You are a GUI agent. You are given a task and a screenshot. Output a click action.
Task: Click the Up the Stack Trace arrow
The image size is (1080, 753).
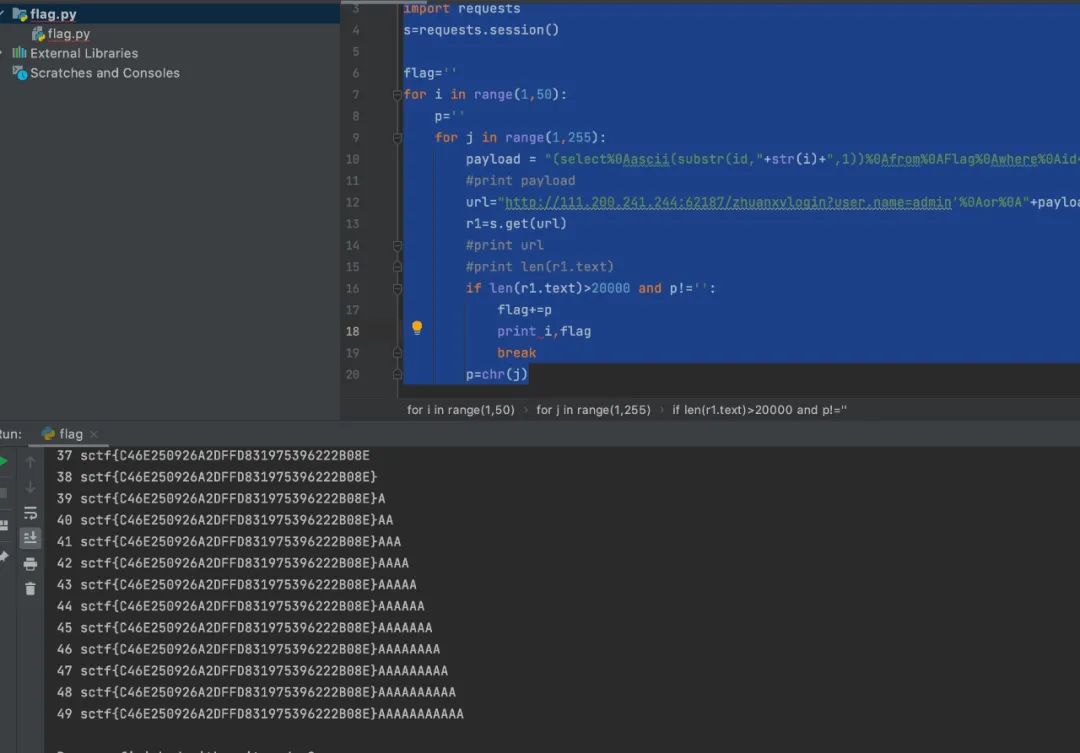(30, 462)
